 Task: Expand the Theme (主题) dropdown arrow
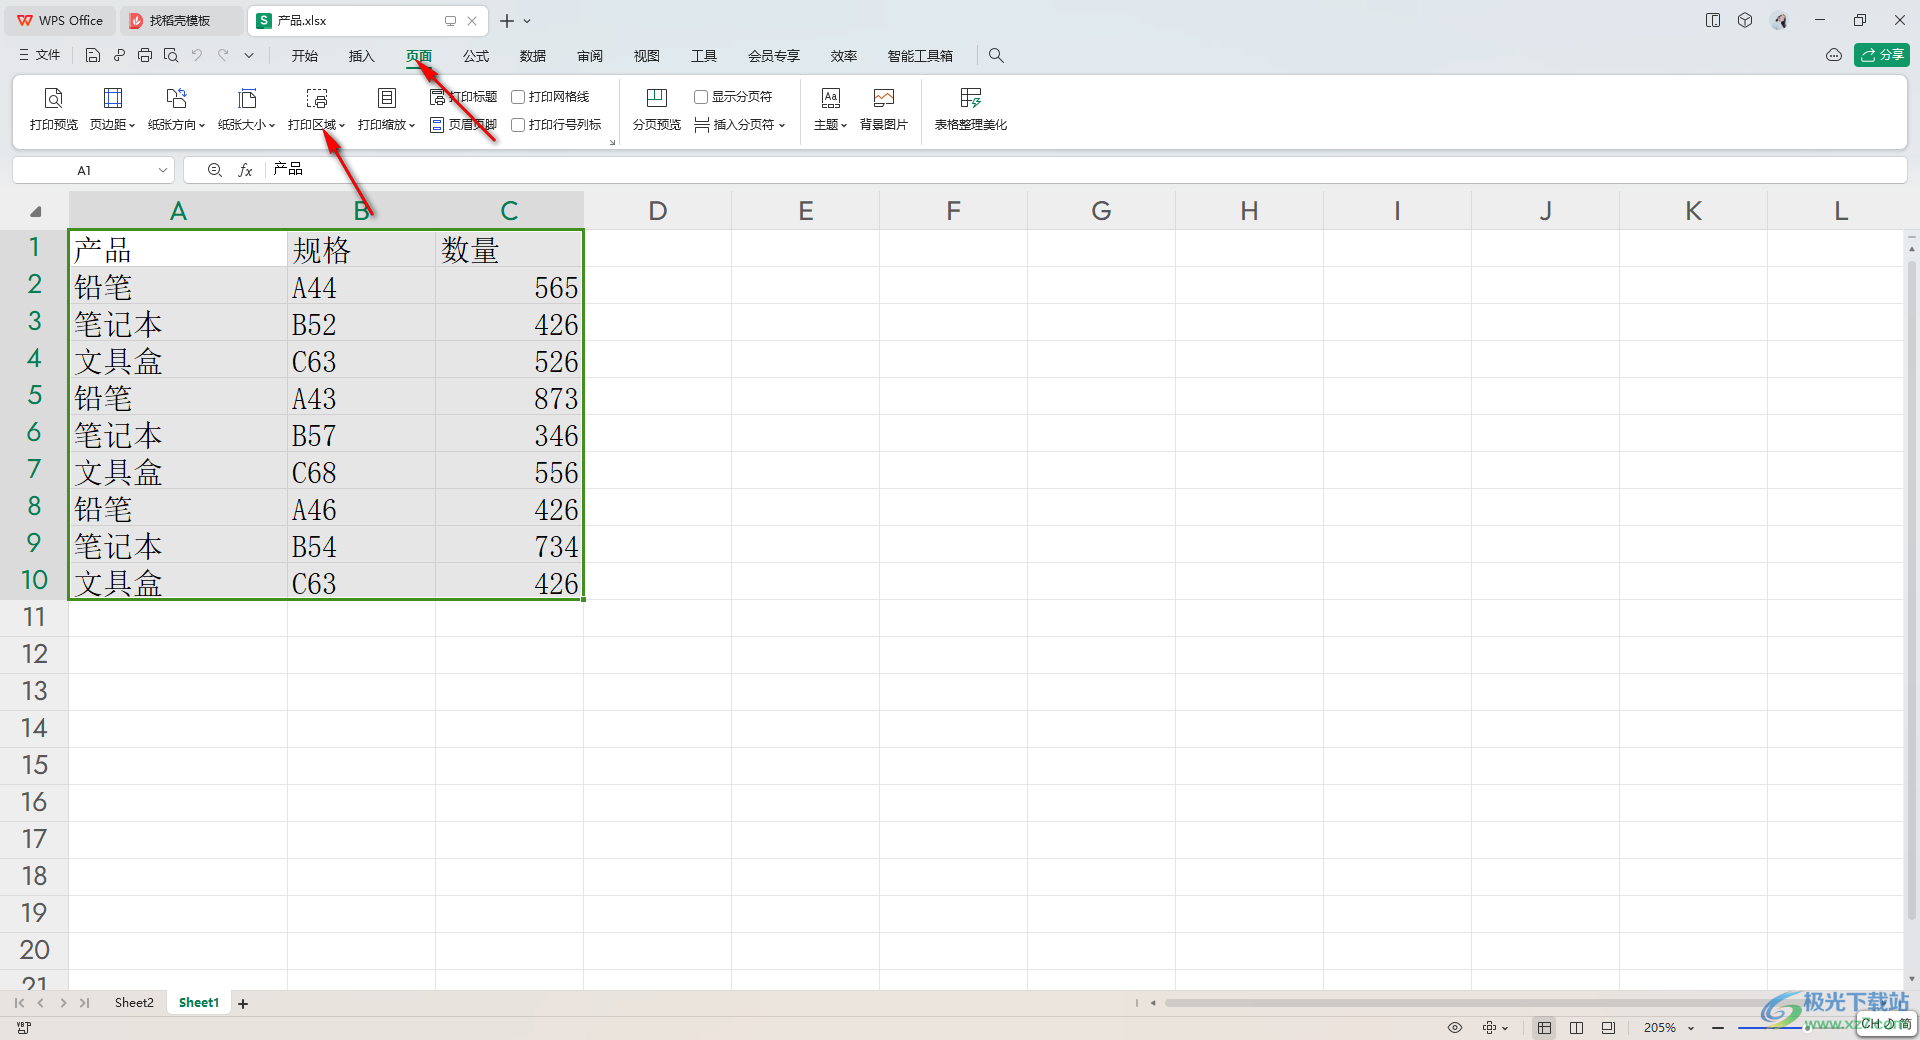(844, 126)
